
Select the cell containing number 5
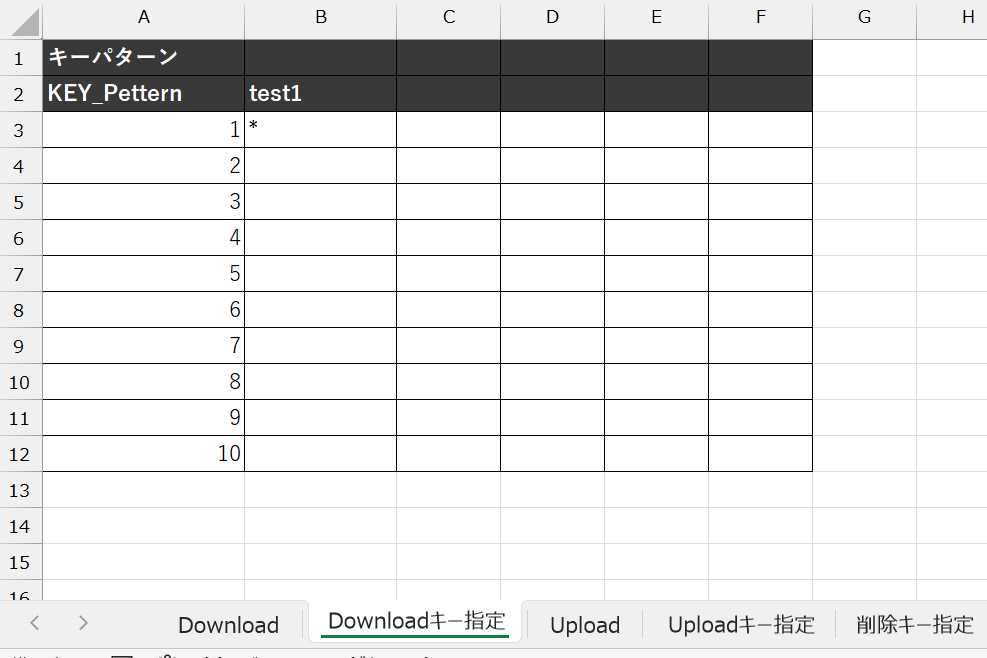point(144,274)
